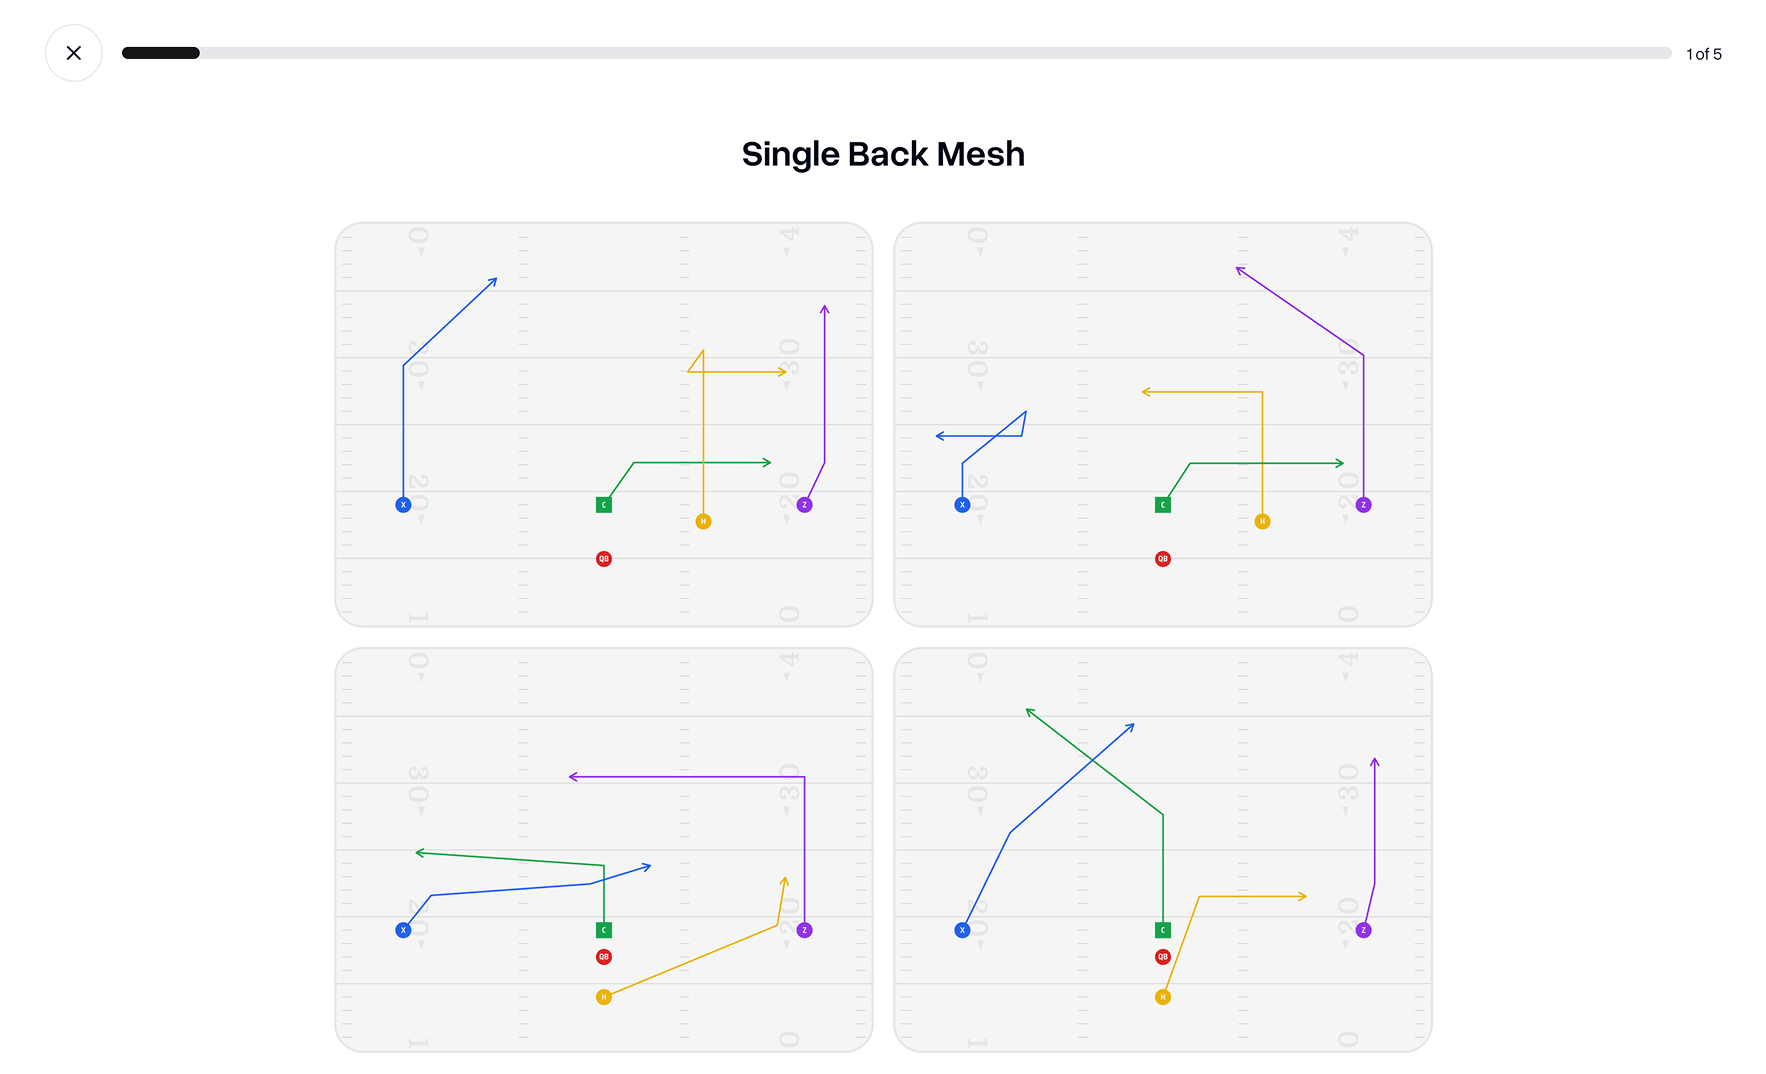Click yellow H back in bottom-right diagram
This screenshot has width=1766, height=1074.
(x=1163, y=997)
